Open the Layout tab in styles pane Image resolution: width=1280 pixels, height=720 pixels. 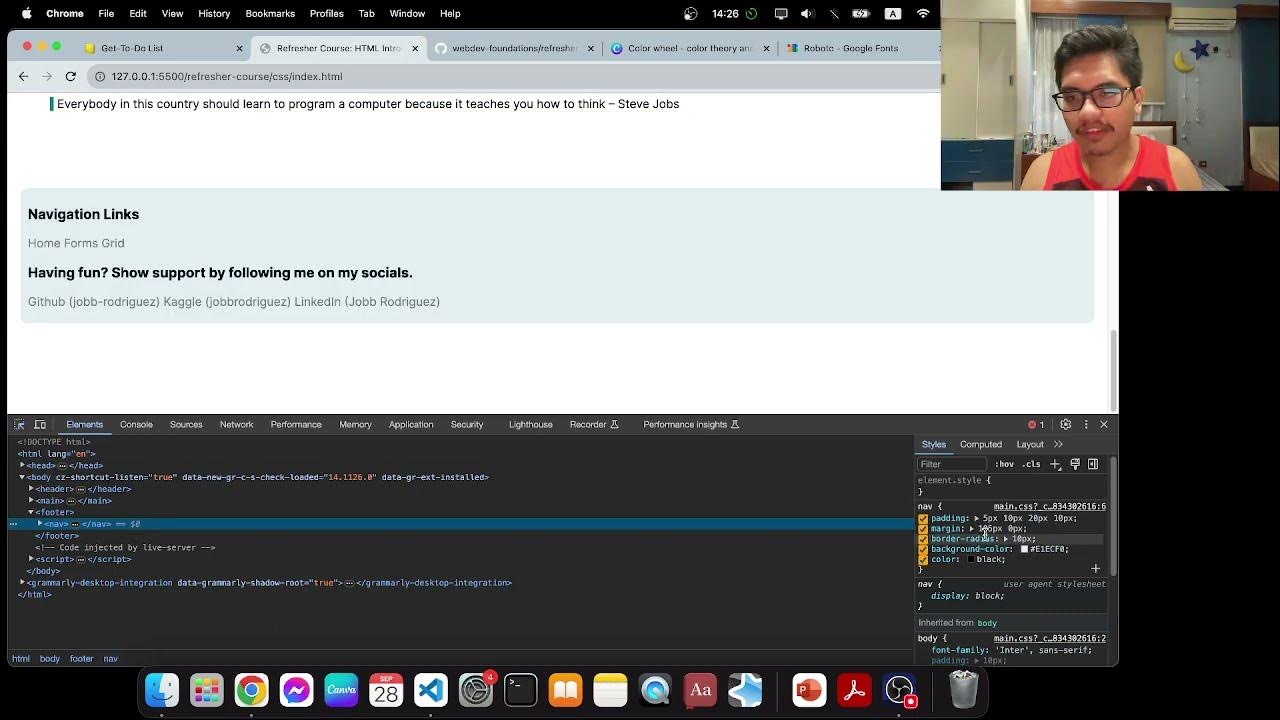pyautogui.click(x=1030, y=444)
